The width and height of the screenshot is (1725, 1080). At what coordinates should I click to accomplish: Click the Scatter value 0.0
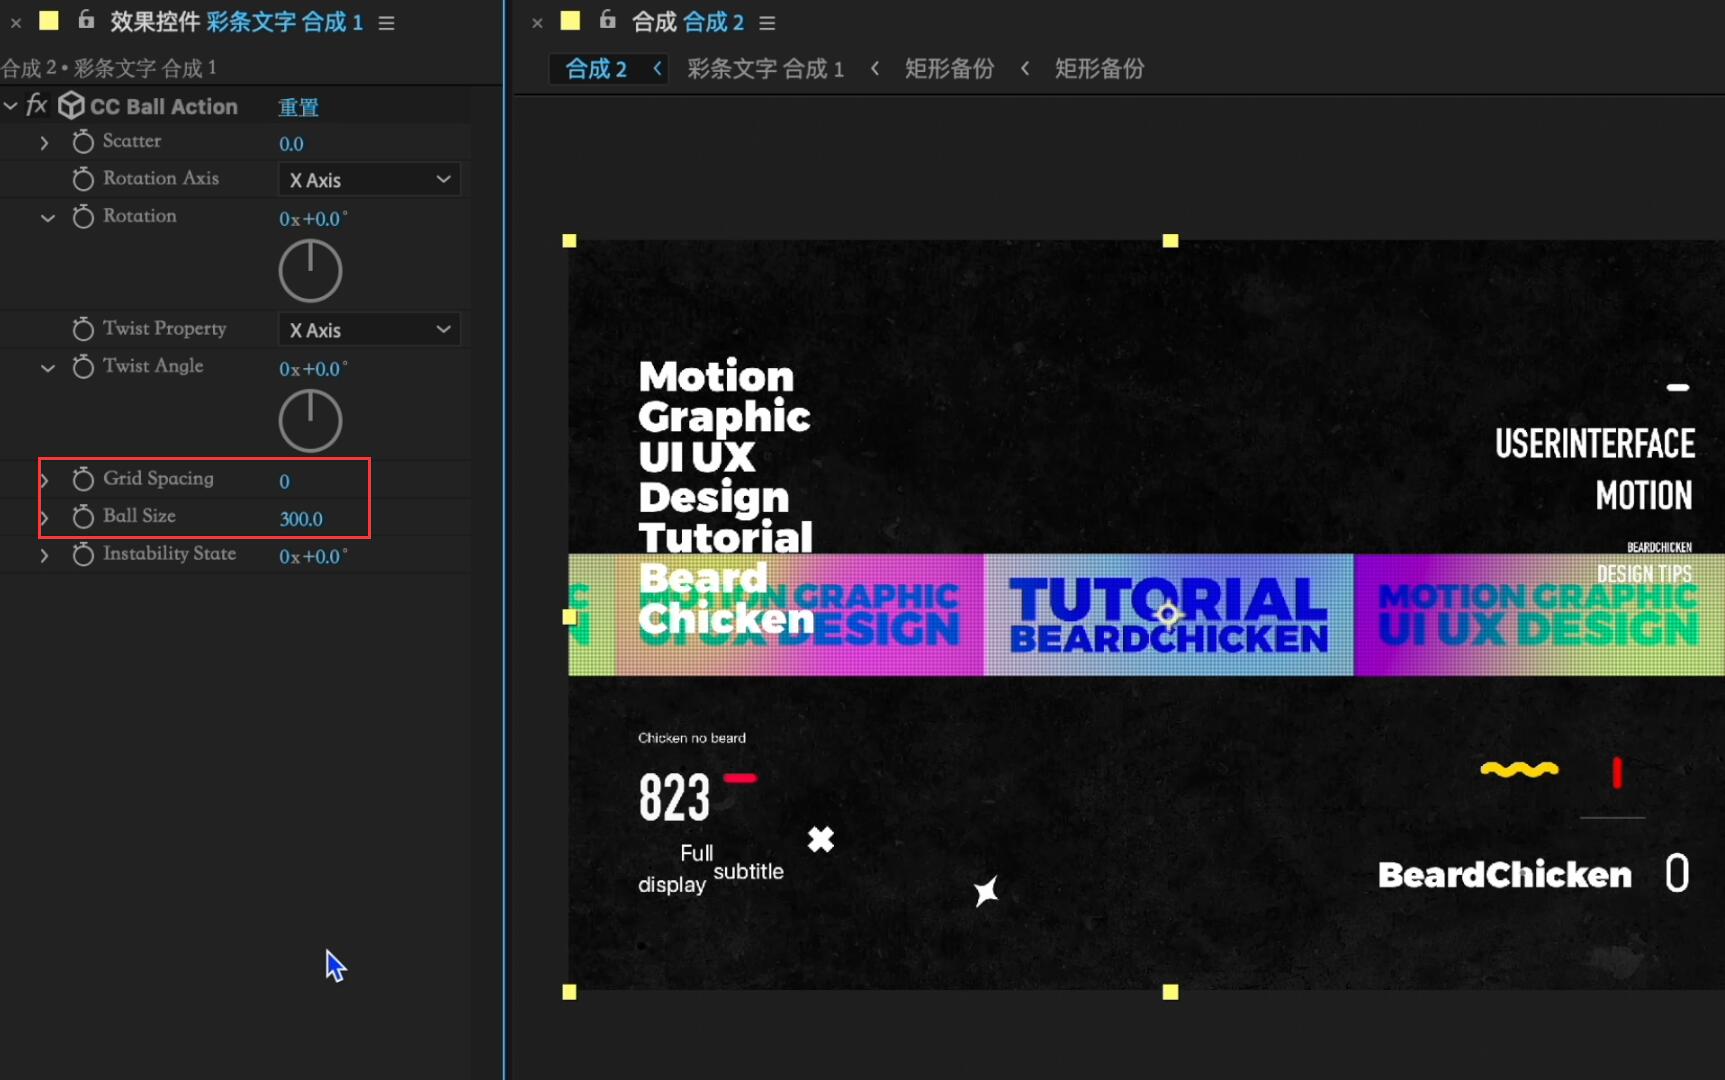(x=291, y=144)
